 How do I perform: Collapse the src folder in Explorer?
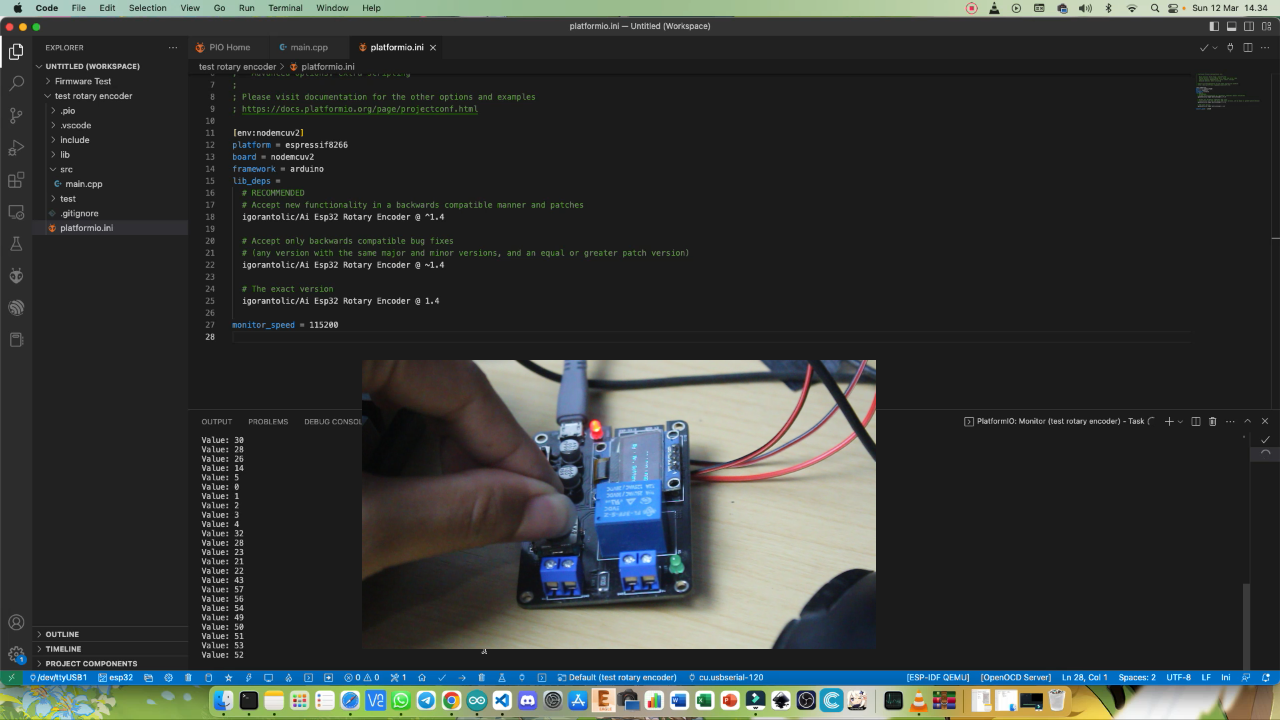coord(66,169)
